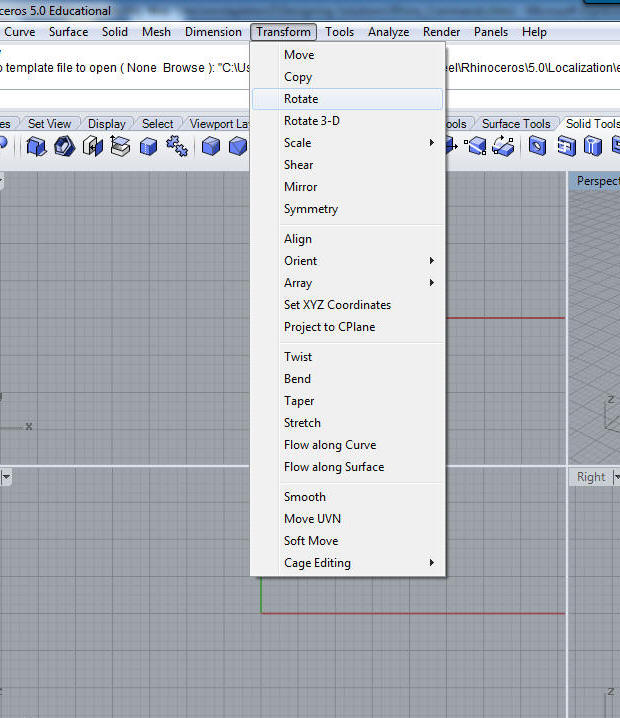Pick Flow along Surface menu entry
620x718 pixels.
[x=333, y=467]
